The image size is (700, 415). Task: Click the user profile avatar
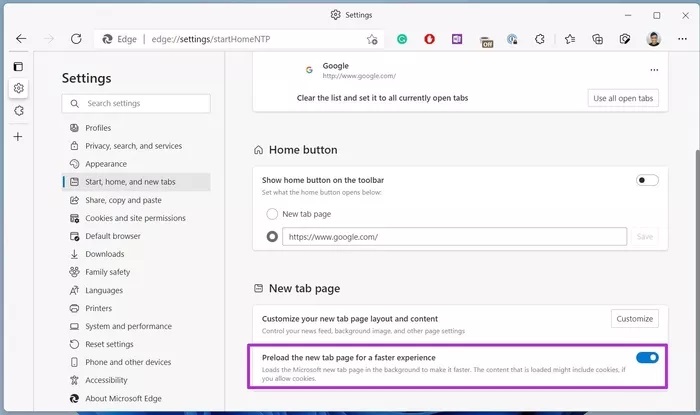point(653,39)
